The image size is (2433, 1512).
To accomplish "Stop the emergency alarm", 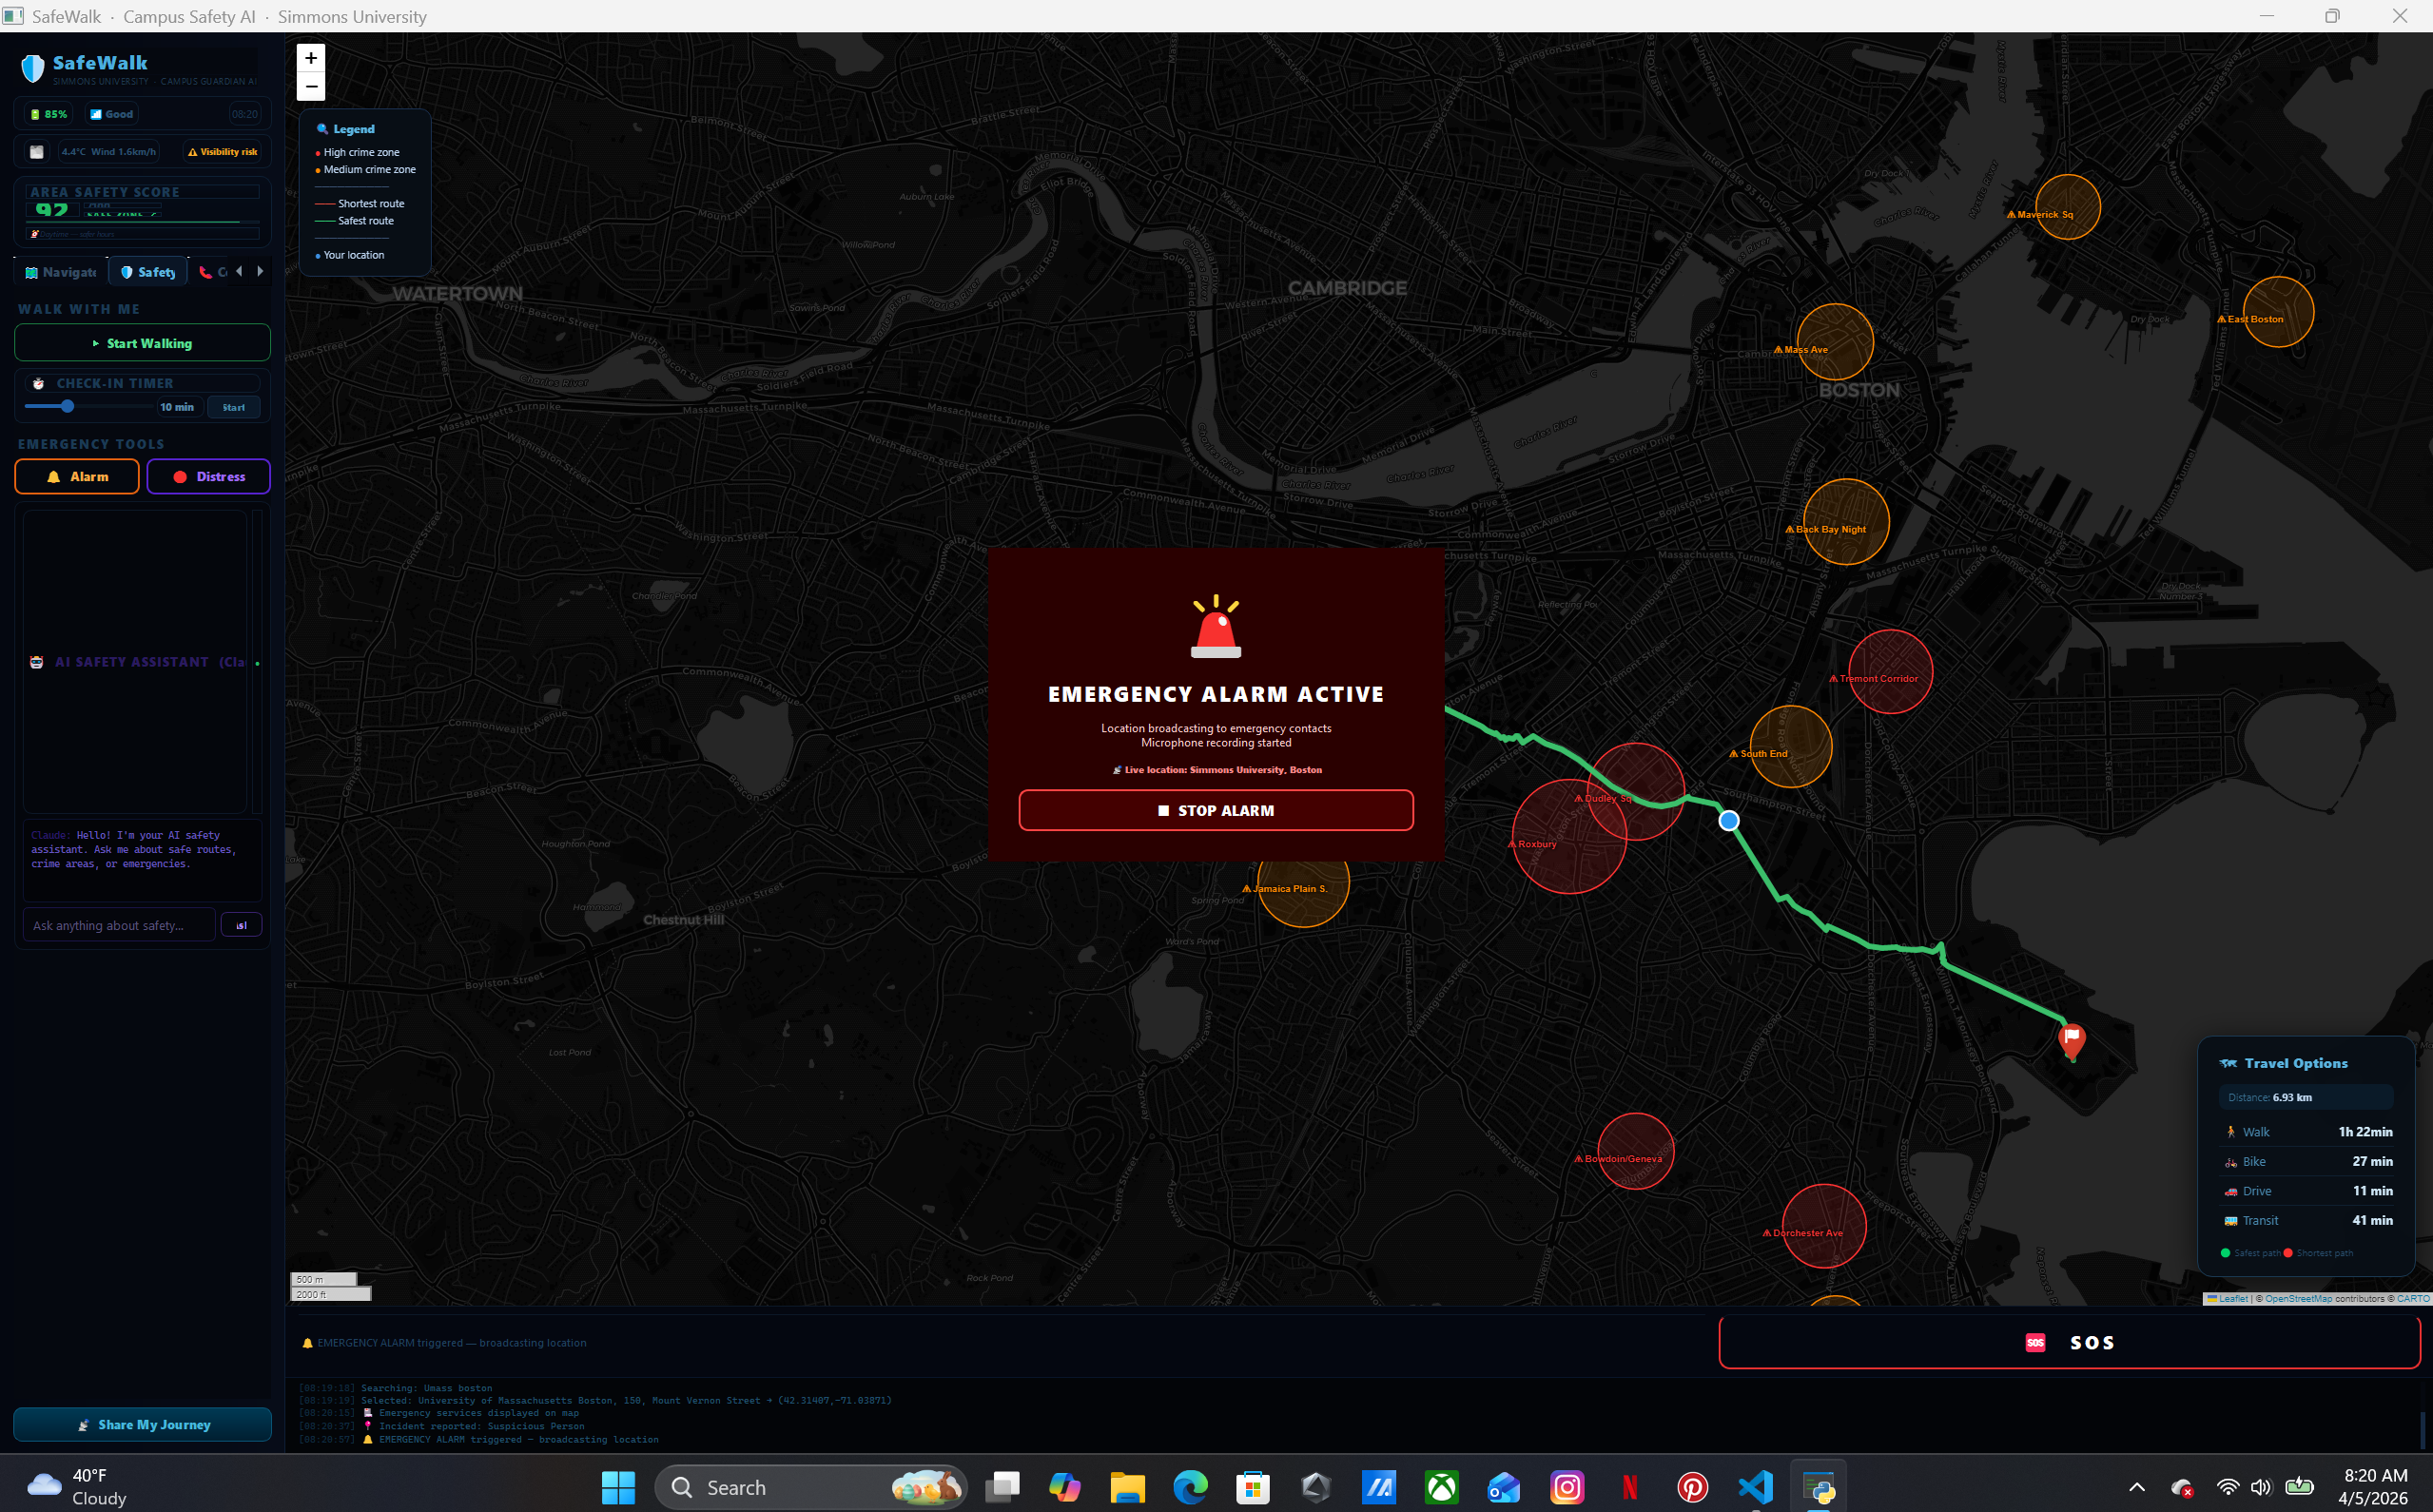I will pos(1215,810).
